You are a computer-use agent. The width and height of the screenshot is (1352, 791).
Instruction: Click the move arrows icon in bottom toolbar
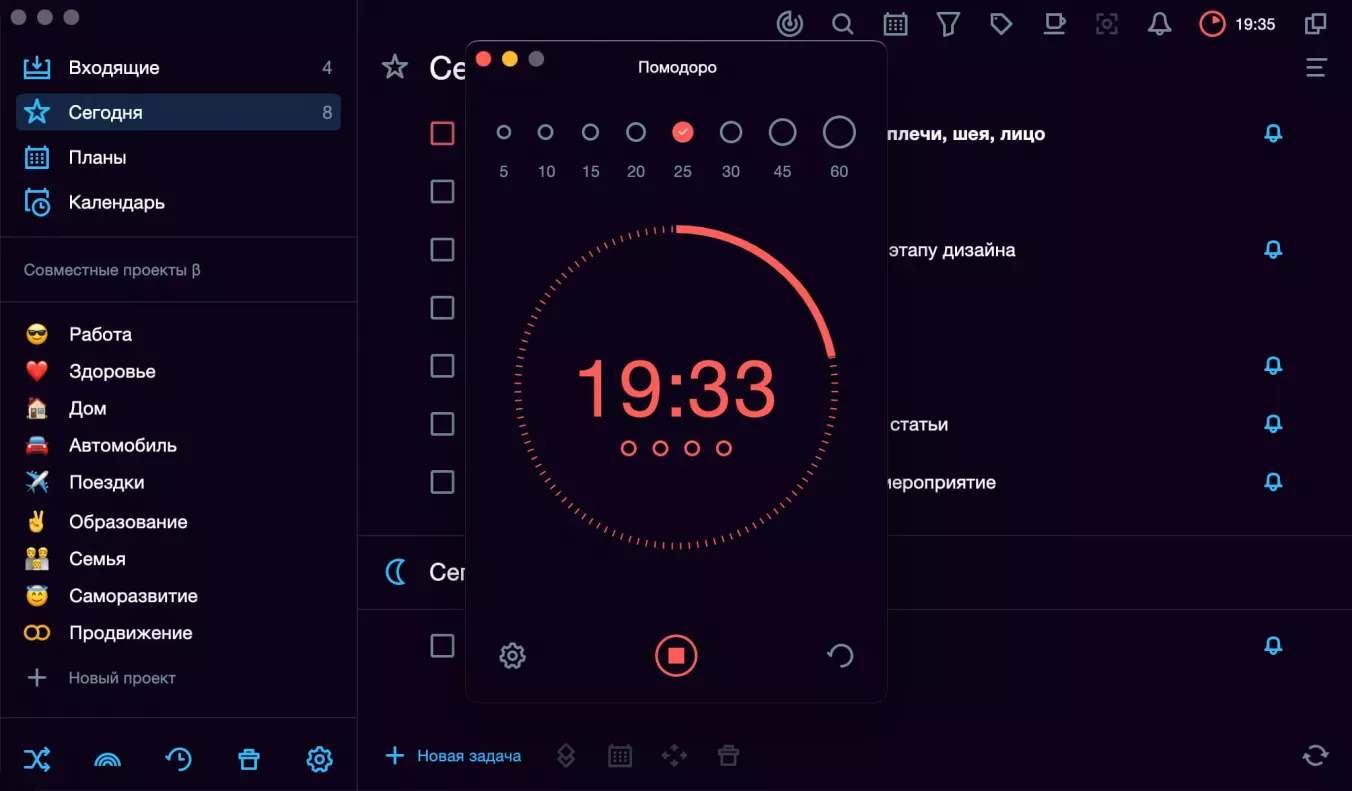click(x=674, y=756)
